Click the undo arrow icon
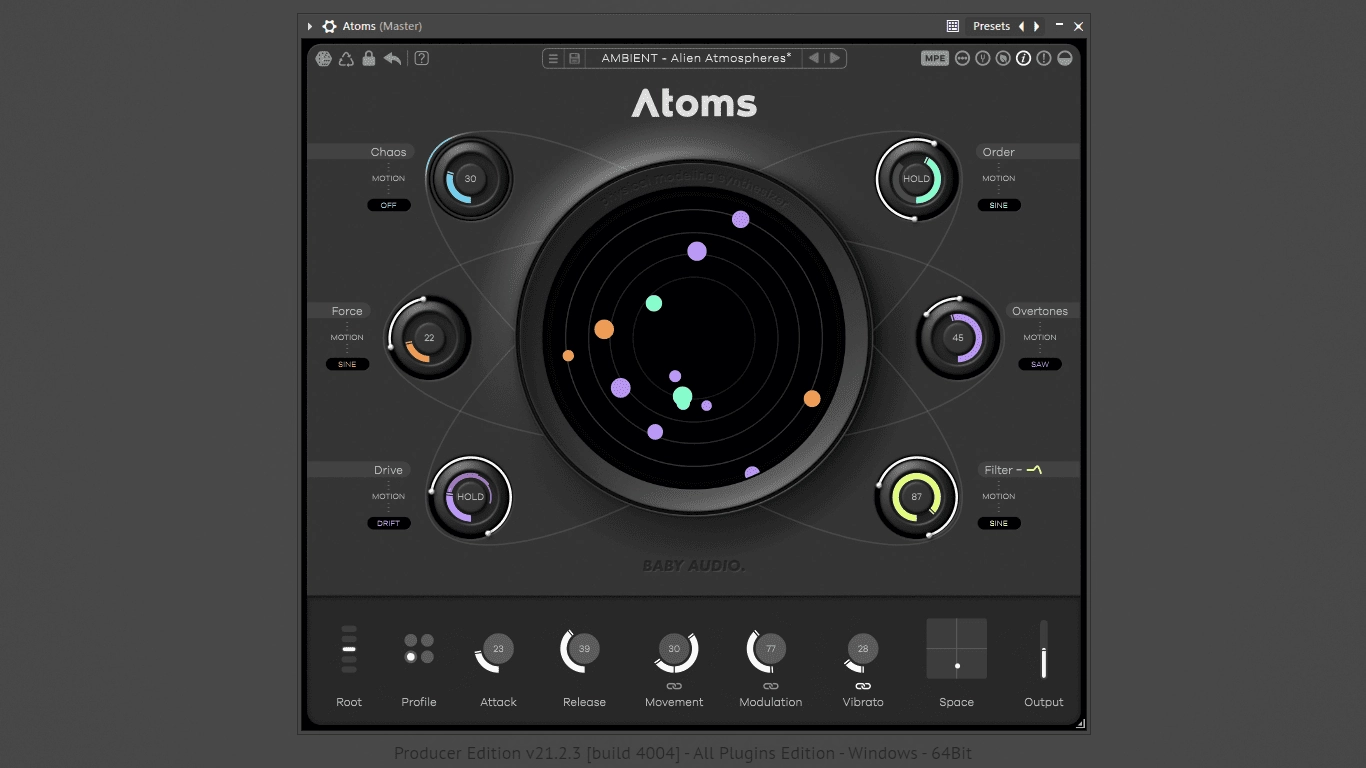Viewport: 1366px width, 768px height. (392, 58)
